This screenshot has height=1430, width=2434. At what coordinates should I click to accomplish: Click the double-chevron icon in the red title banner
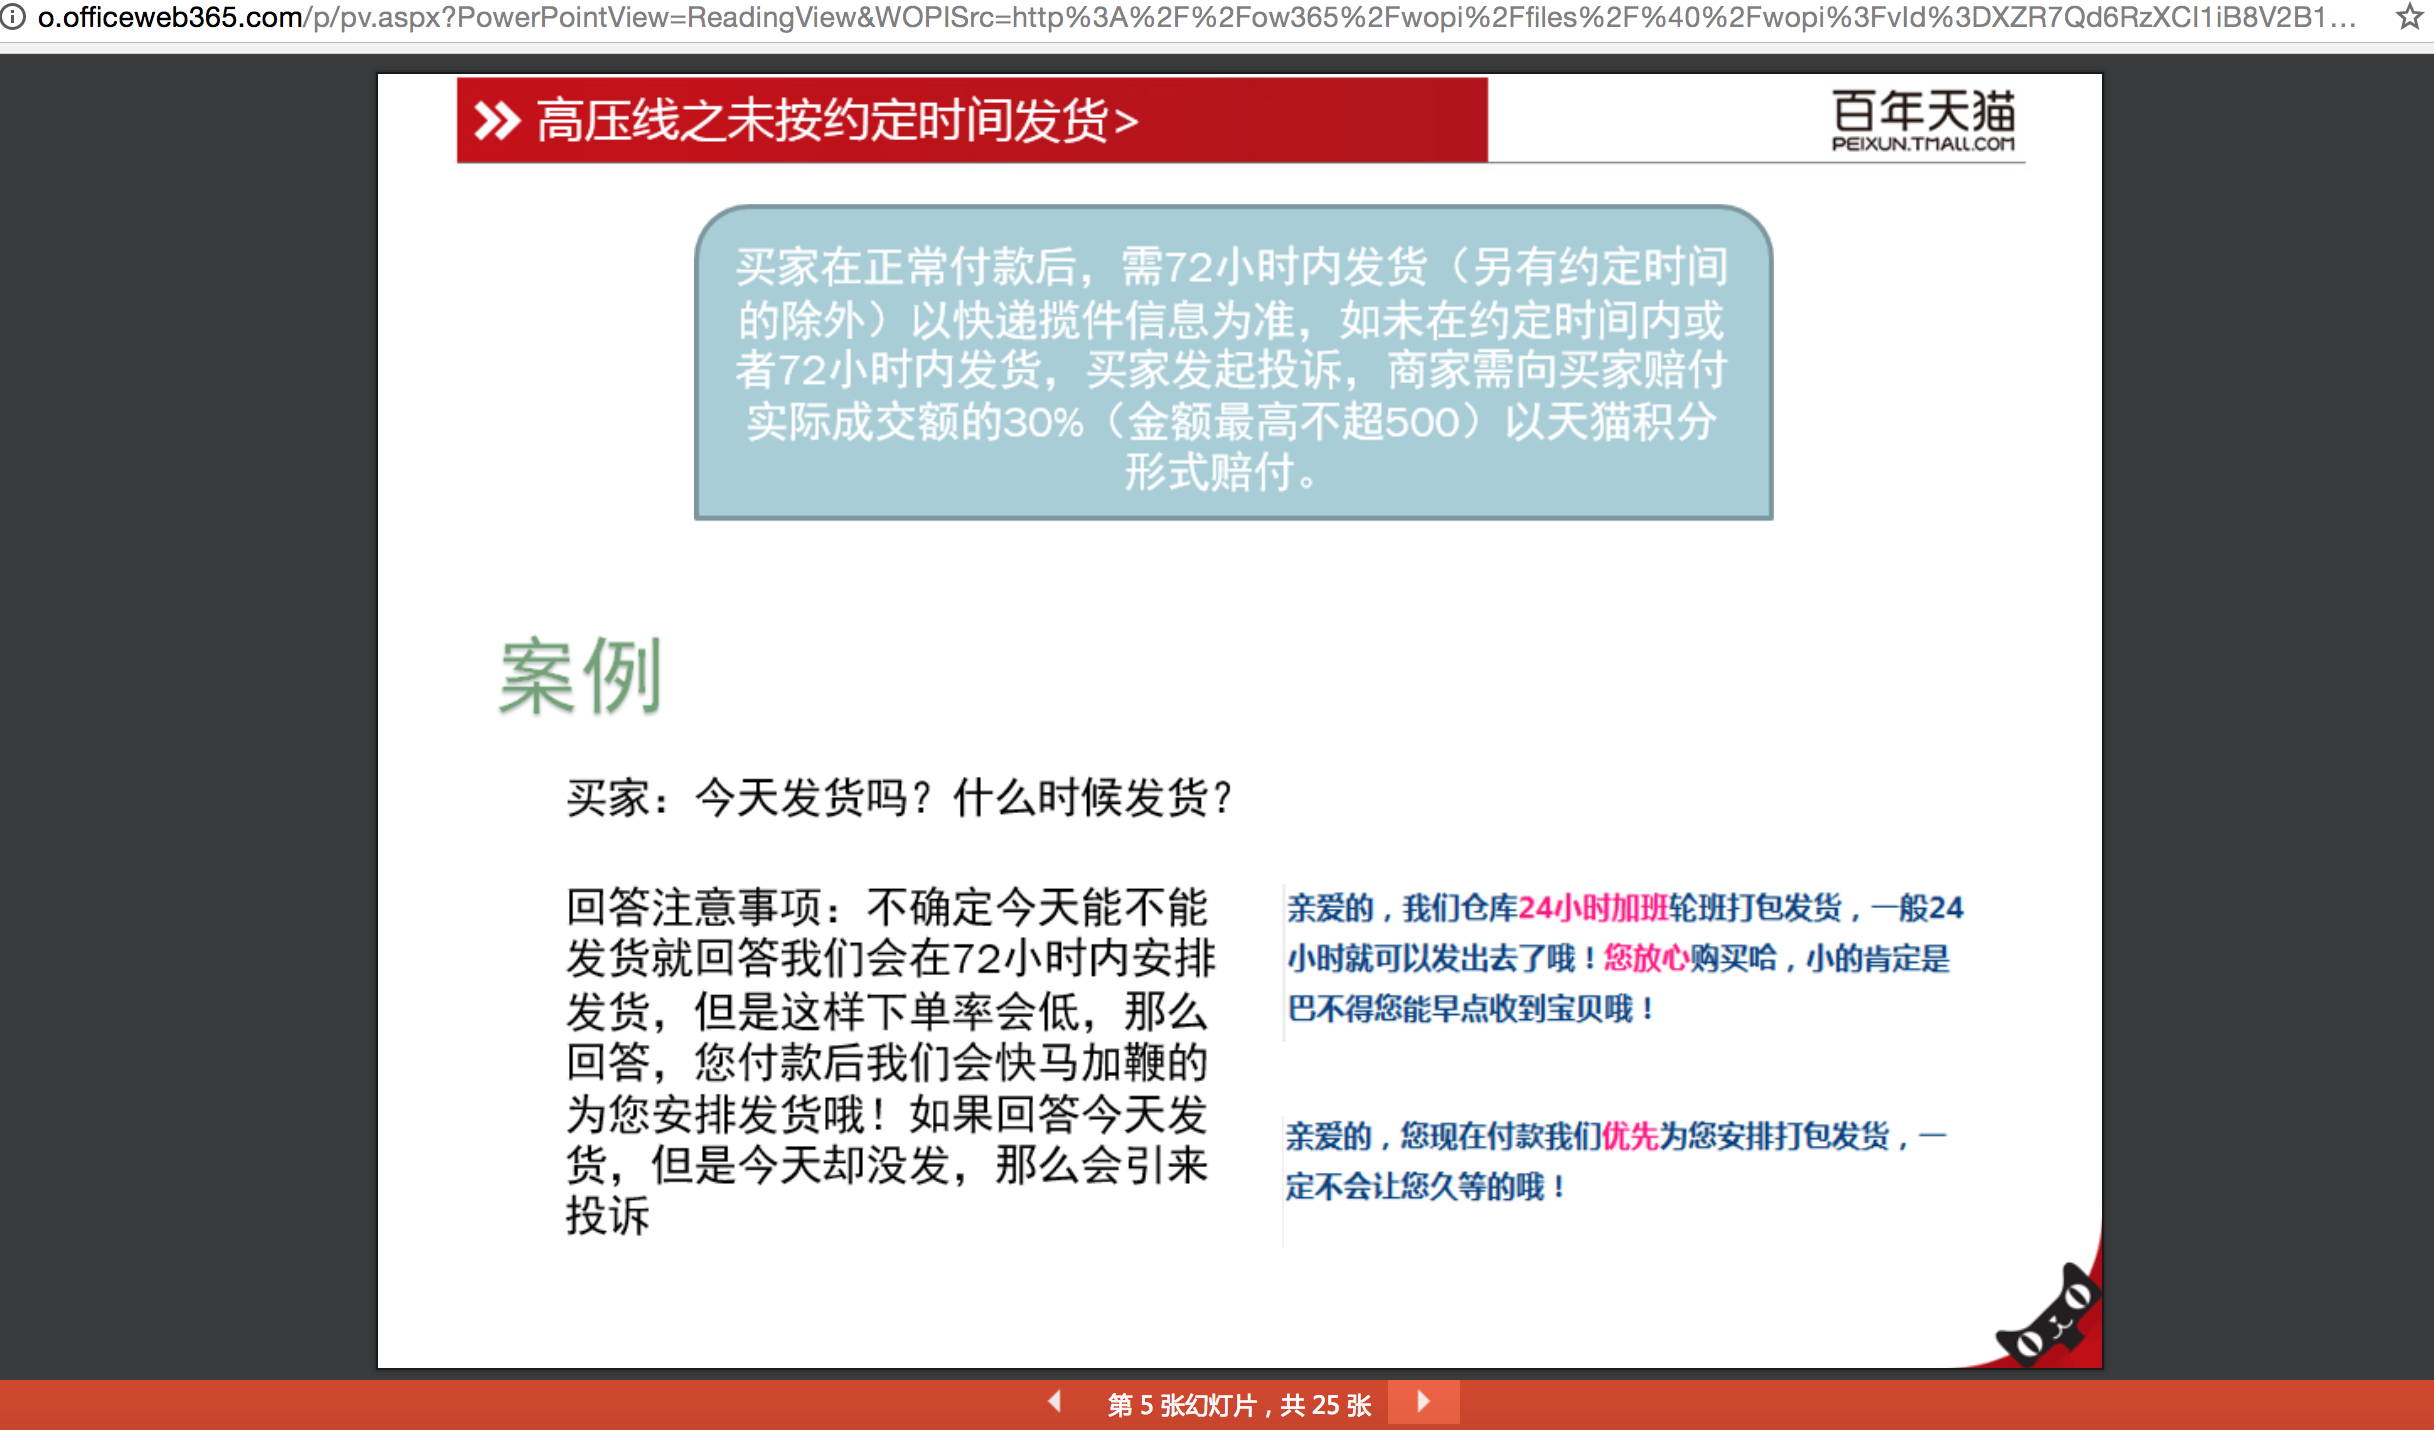click(x=497, y=121)
